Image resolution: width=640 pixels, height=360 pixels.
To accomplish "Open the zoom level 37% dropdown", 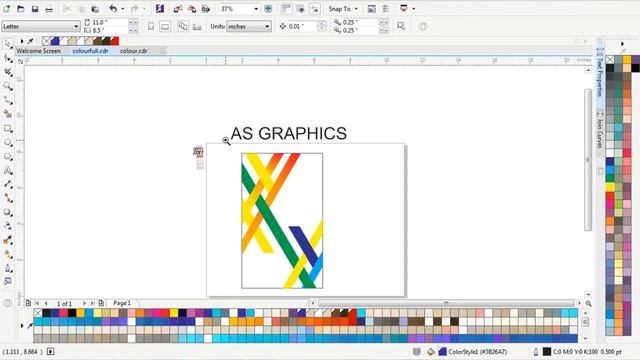I will [256, 9].
